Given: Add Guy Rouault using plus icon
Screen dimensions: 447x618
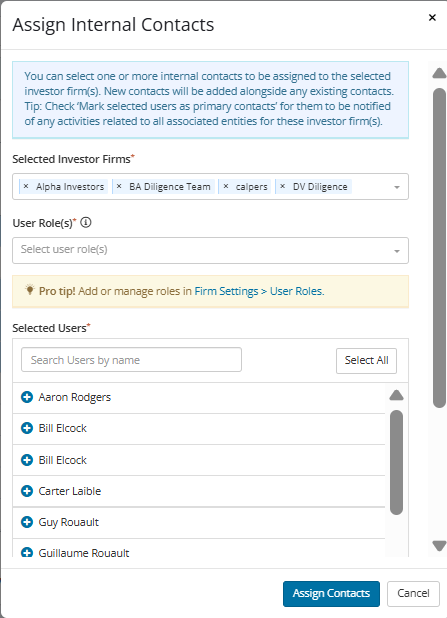Looking at the screenshot, I should tap(27, 522).
